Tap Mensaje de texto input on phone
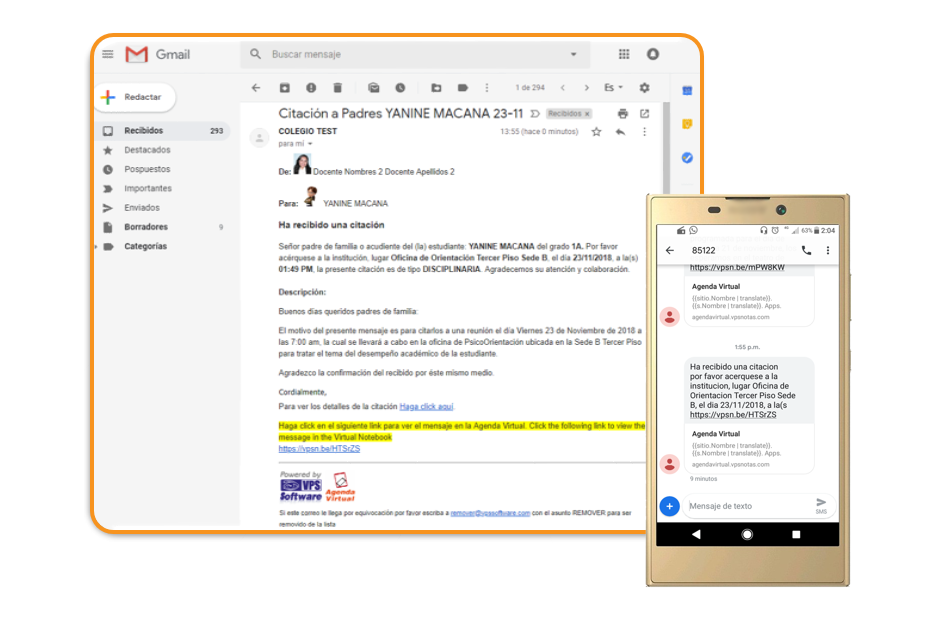 (x=749, y=506)
